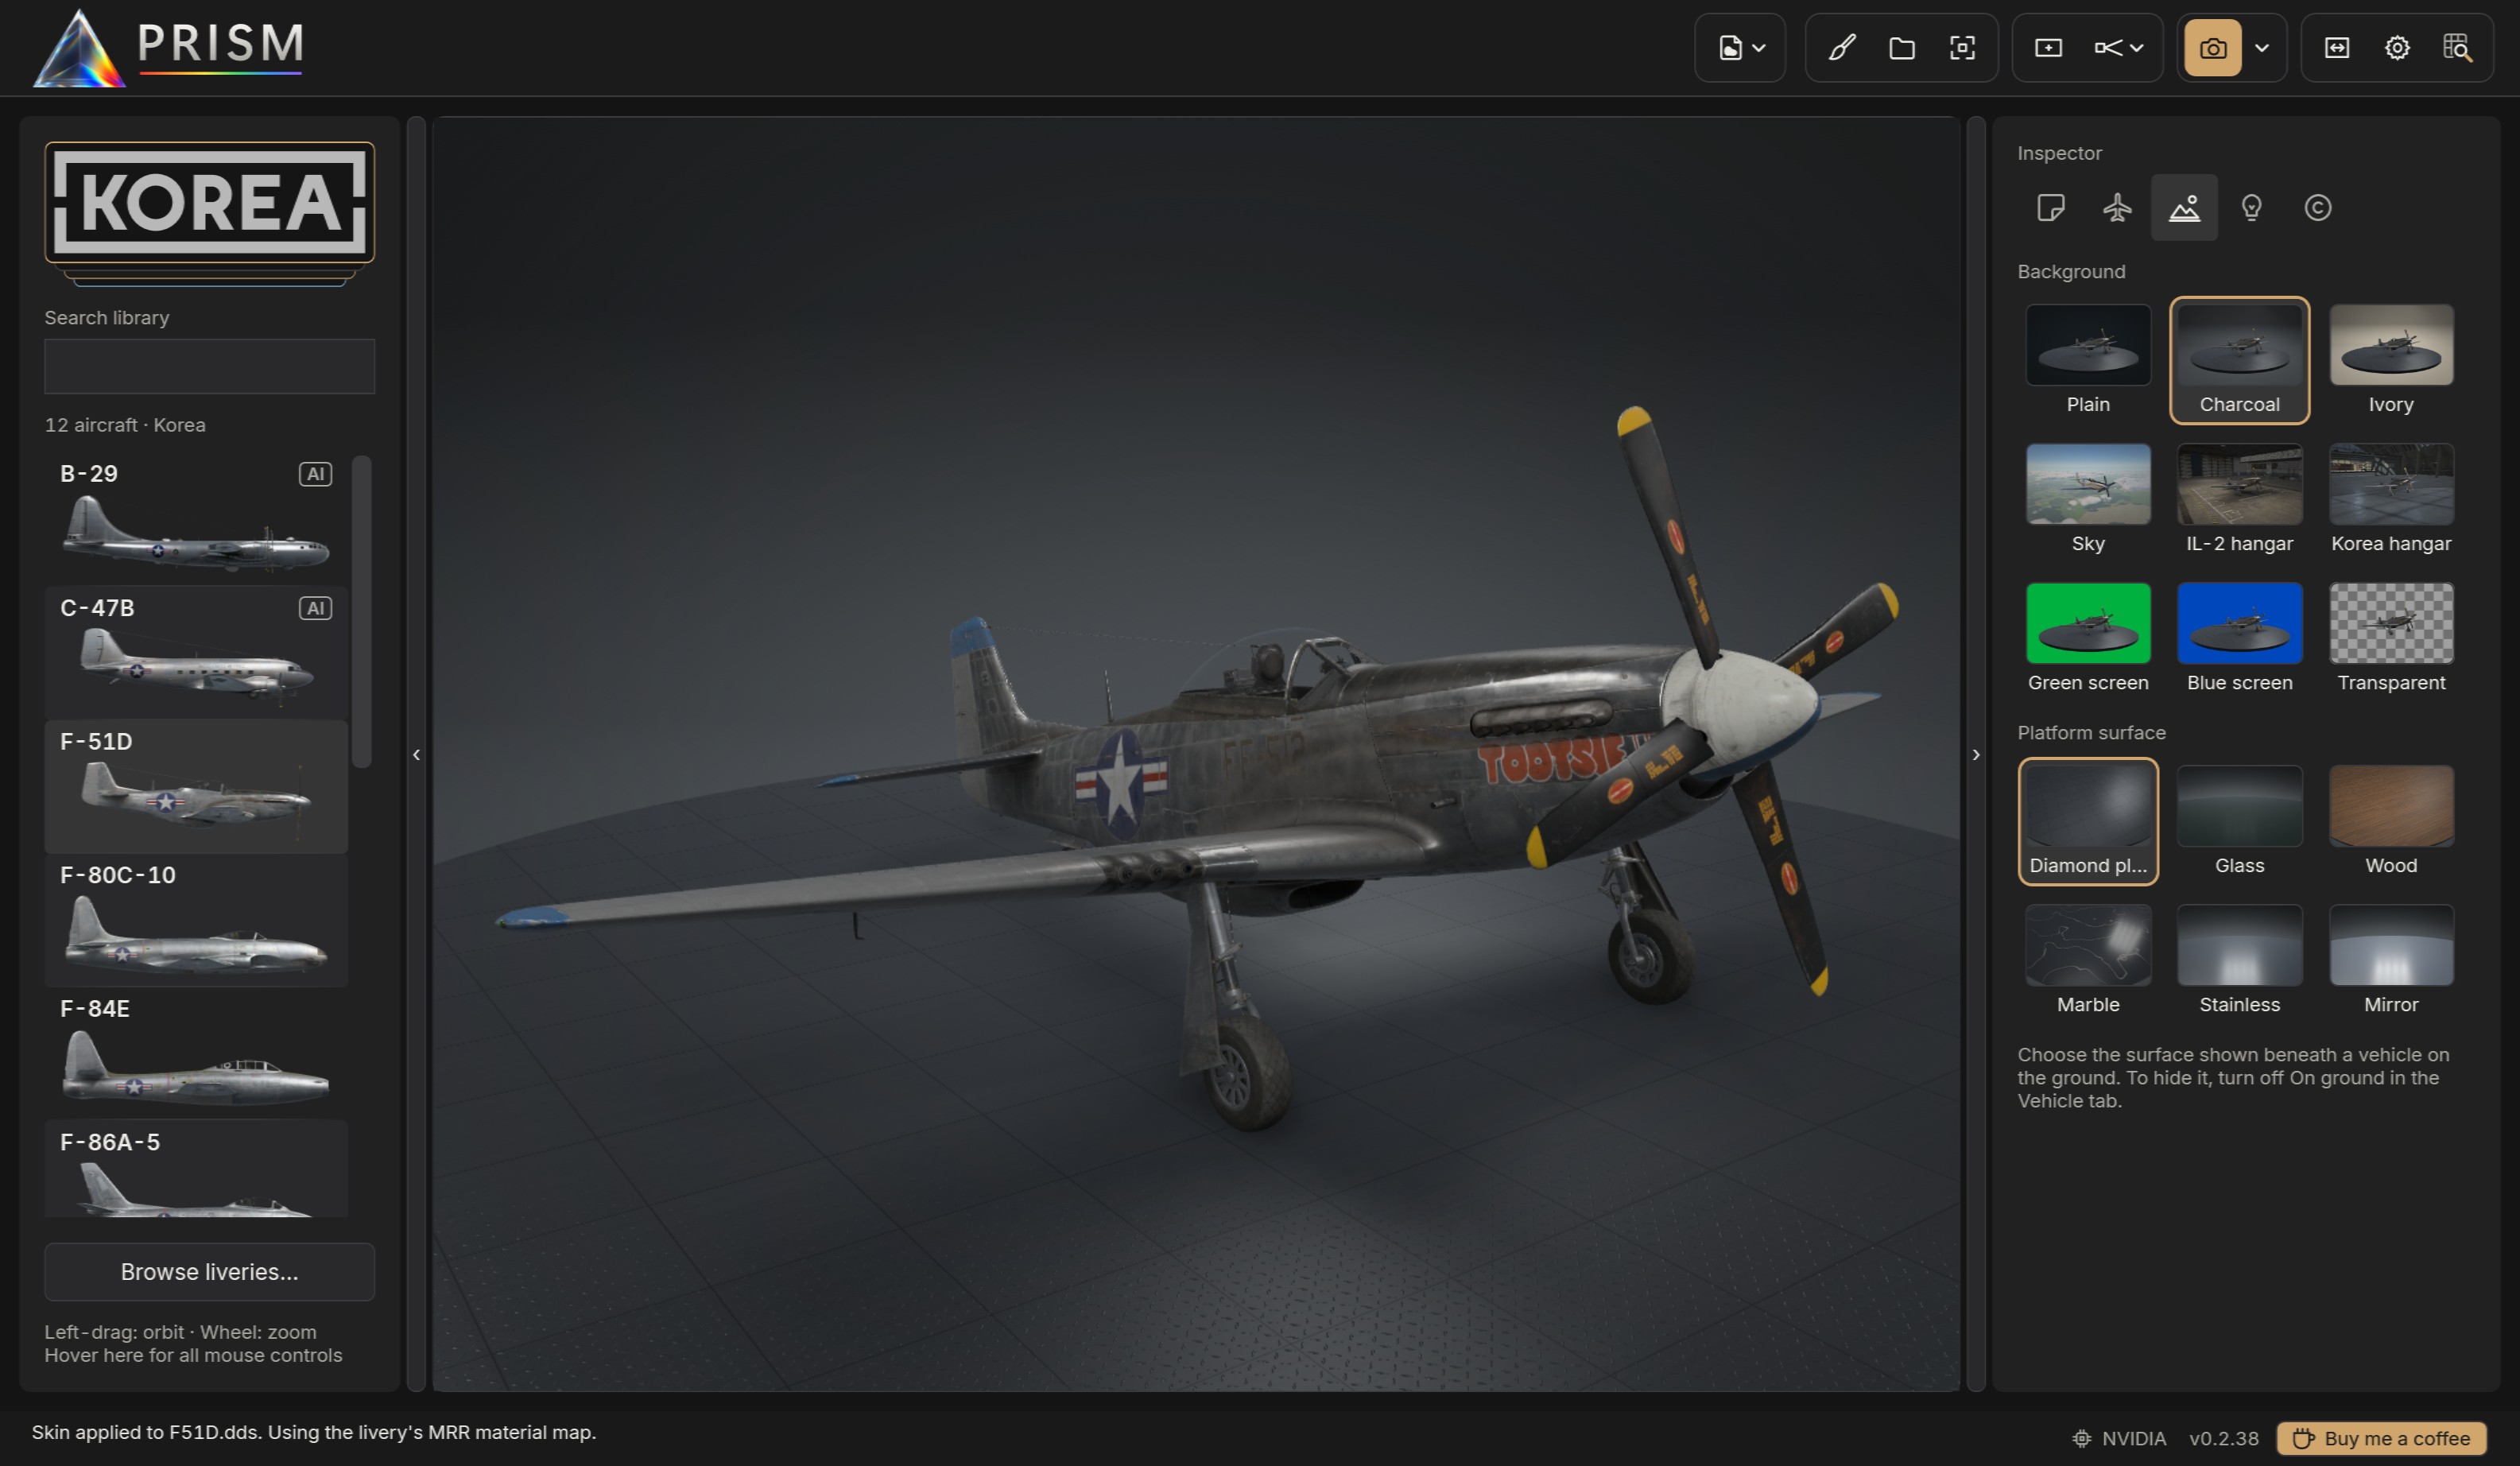
Task: Switch to the airplane Vehicle tab
Action: pos(2117,208)
